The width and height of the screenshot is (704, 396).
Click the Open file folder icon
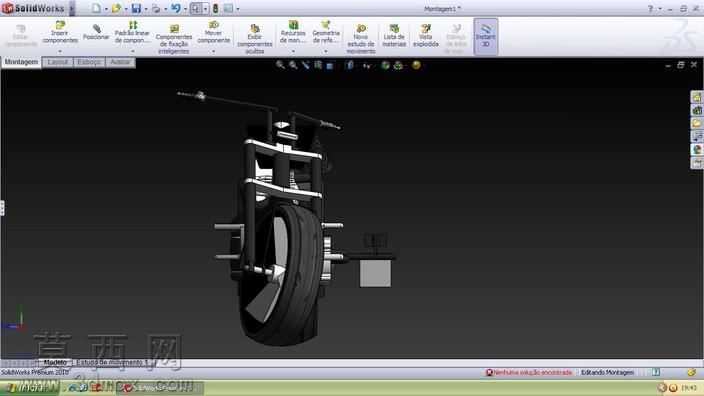116,9
